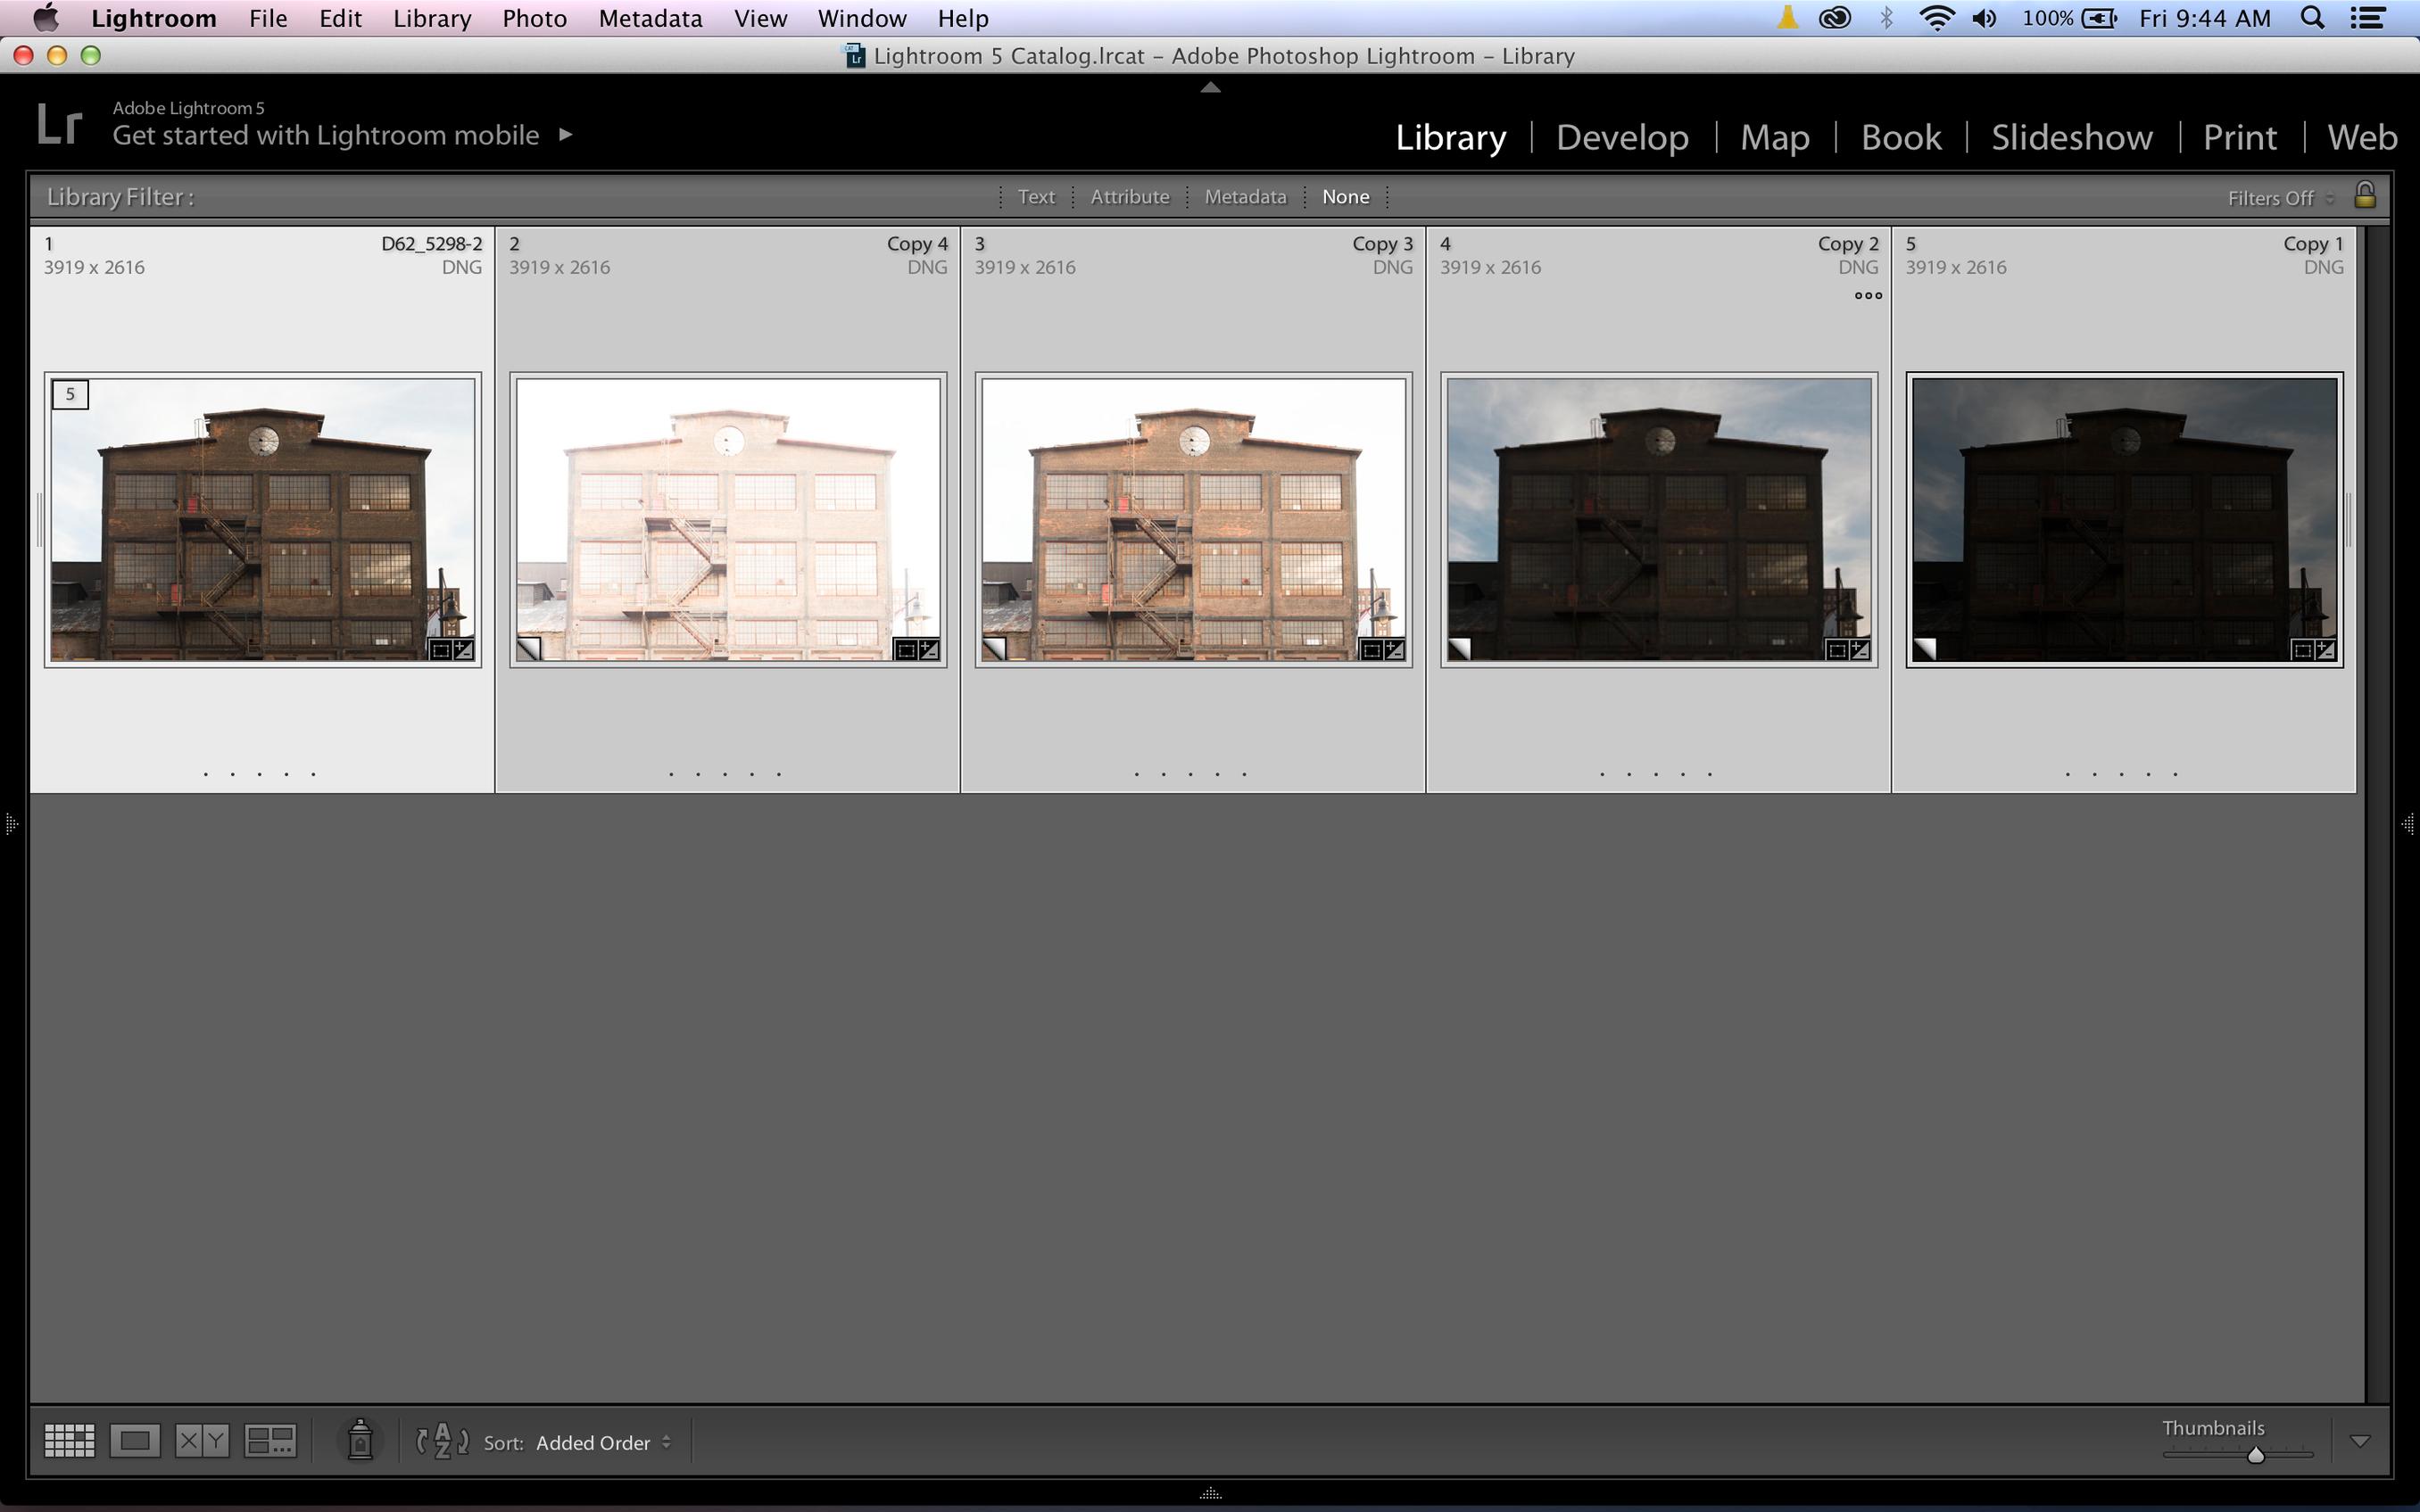Expand the stack count badge showing 5
The image size is (2420, 1512).
tap(70, 395)
